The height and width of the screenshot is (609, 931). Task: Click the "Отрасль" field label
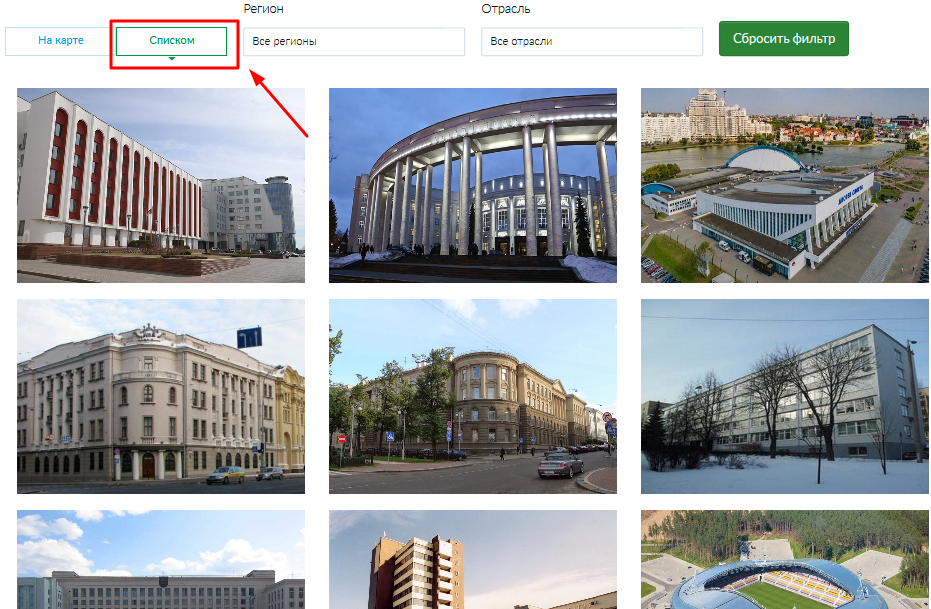[505, 9]
